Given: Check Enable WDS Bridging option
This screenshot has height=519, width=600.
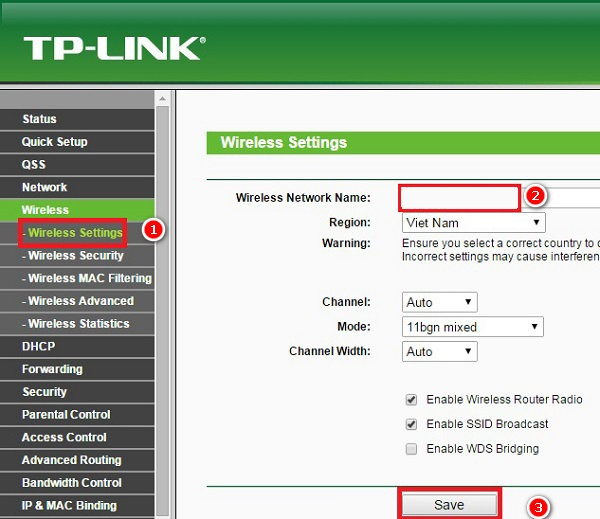Looking at the screenshot, I should [411, 449].
